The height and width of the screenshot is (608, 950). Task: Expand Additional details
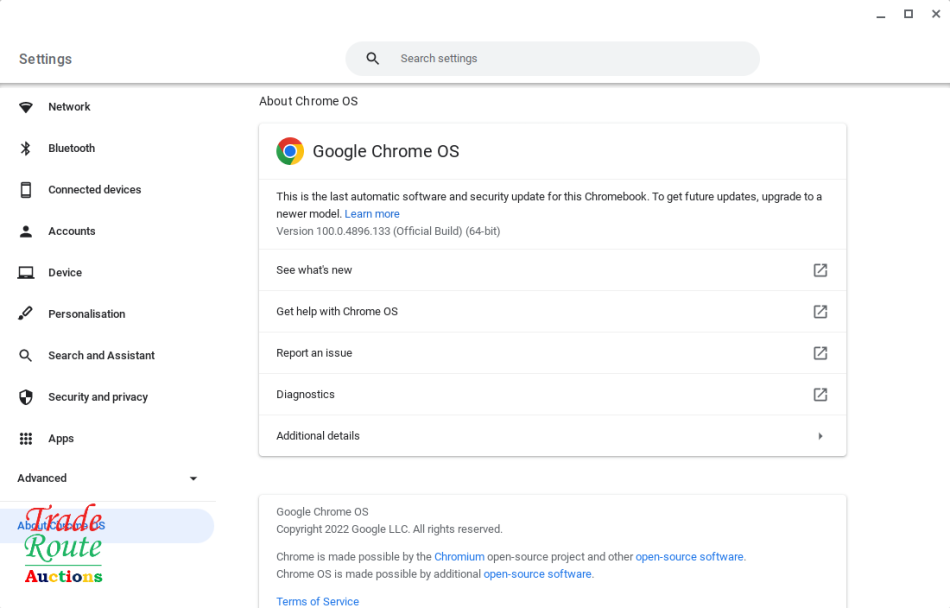coord(552,435)
